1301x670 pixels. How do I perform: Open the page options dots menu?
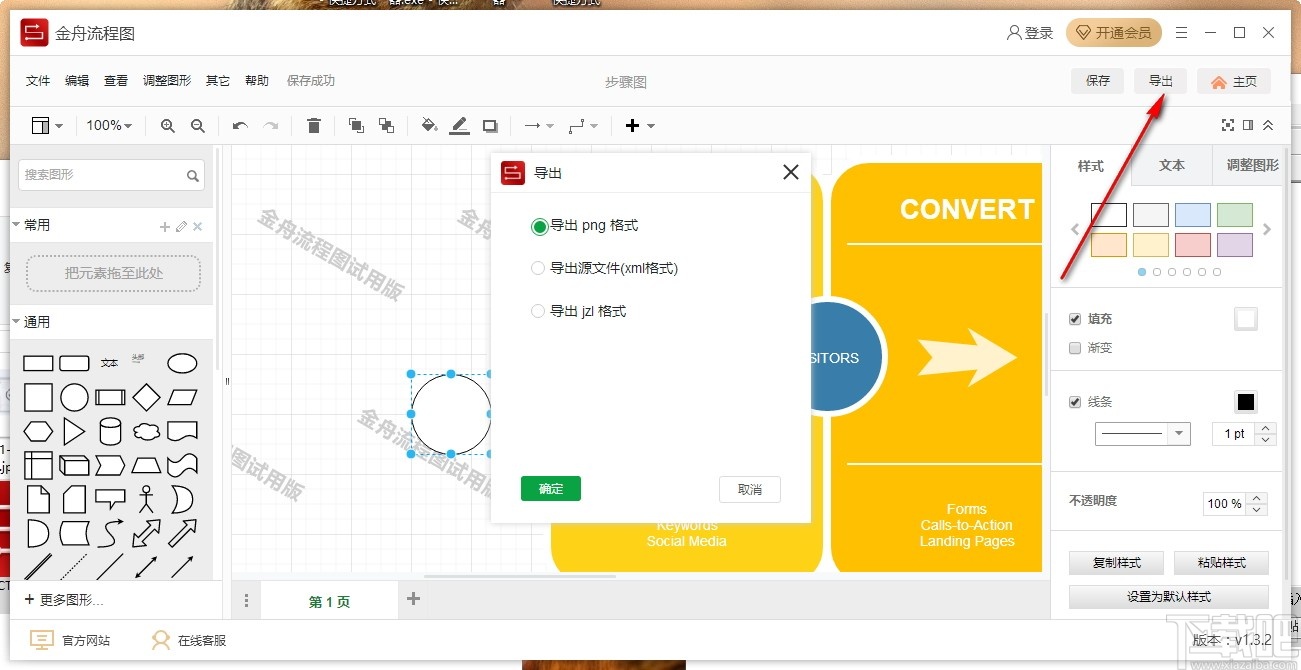246,601
